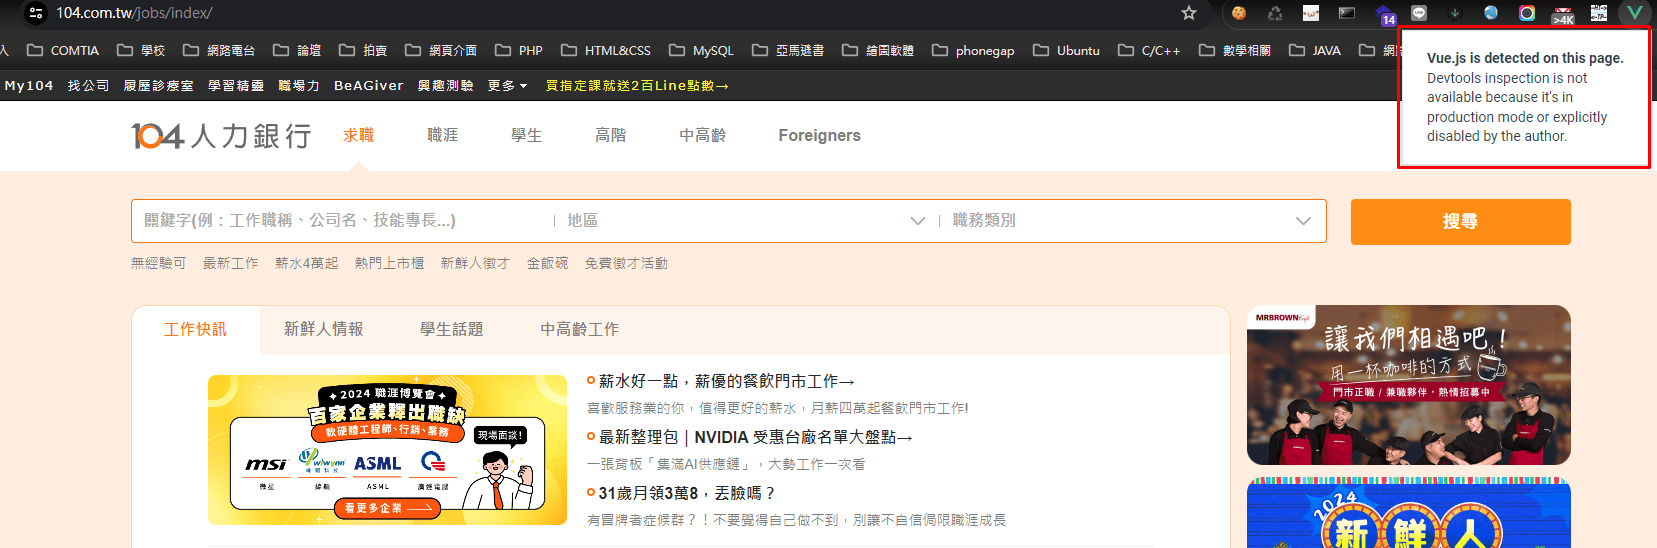The width and height of the screenshot is (1657, 548).
Task: Open the blue globe extension icon
Action: click(1491, 13)
